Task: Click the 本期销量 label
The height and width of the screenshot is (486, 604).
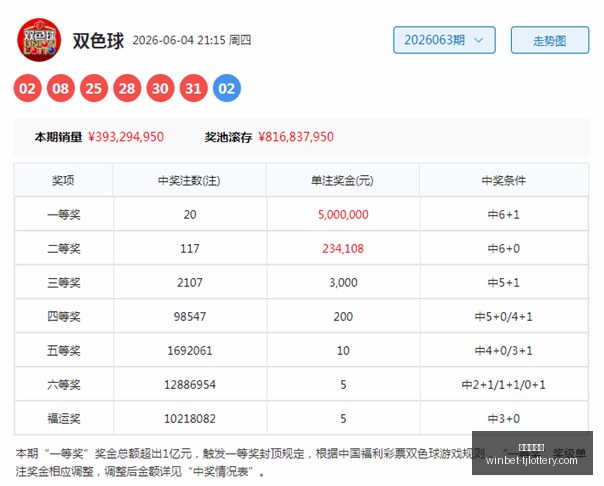Action: pos(58,137)
